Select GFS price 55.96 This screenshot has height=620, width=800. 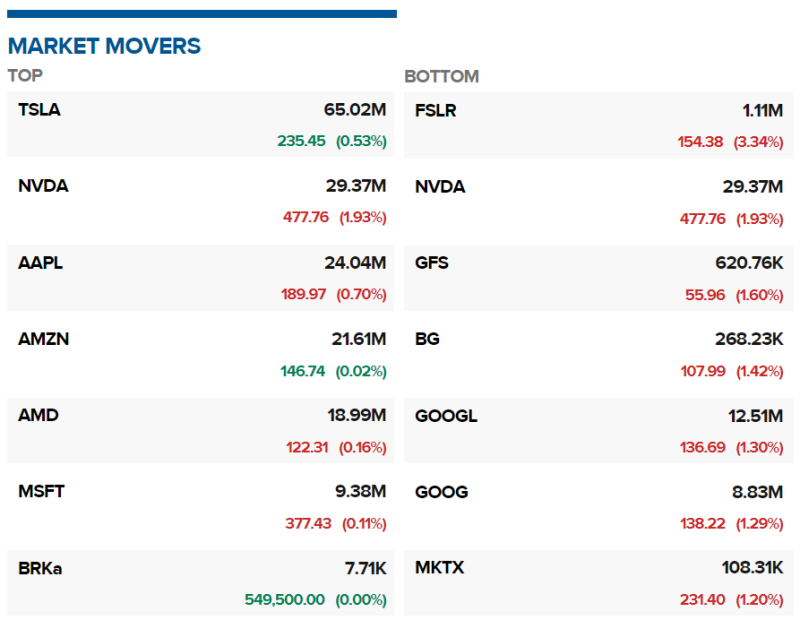coord(705,295)
